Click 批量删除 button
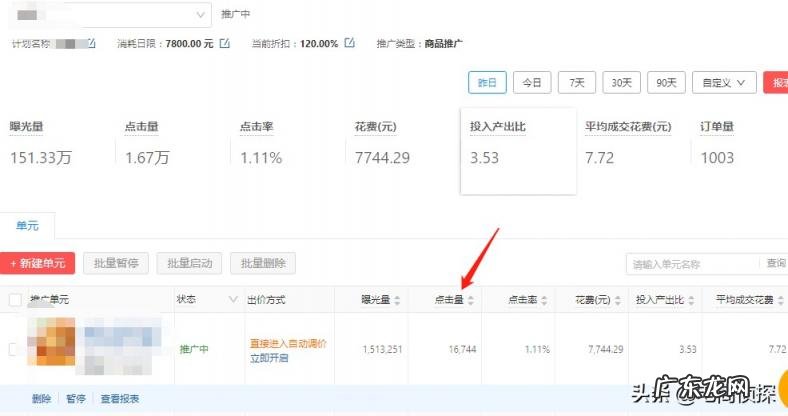Screen dimensions: 788x416 263,263
